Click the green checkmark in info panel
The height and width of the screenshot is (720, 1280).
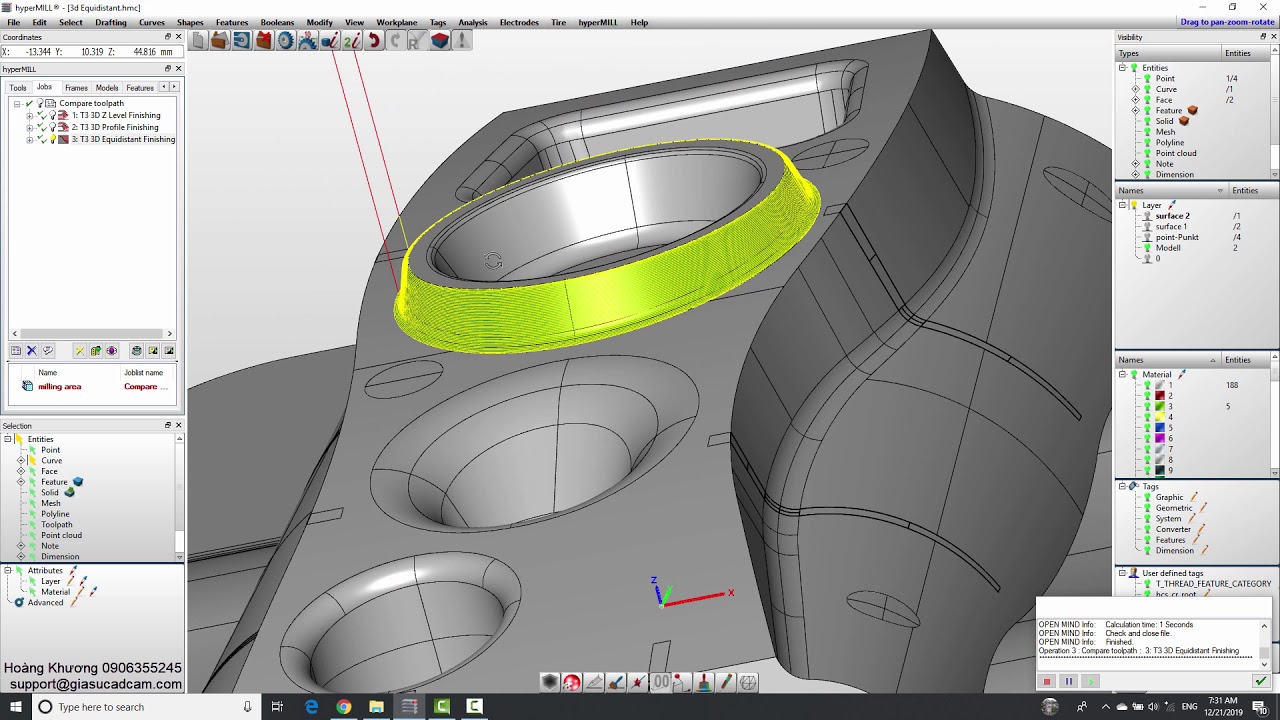pos(1260,681)
